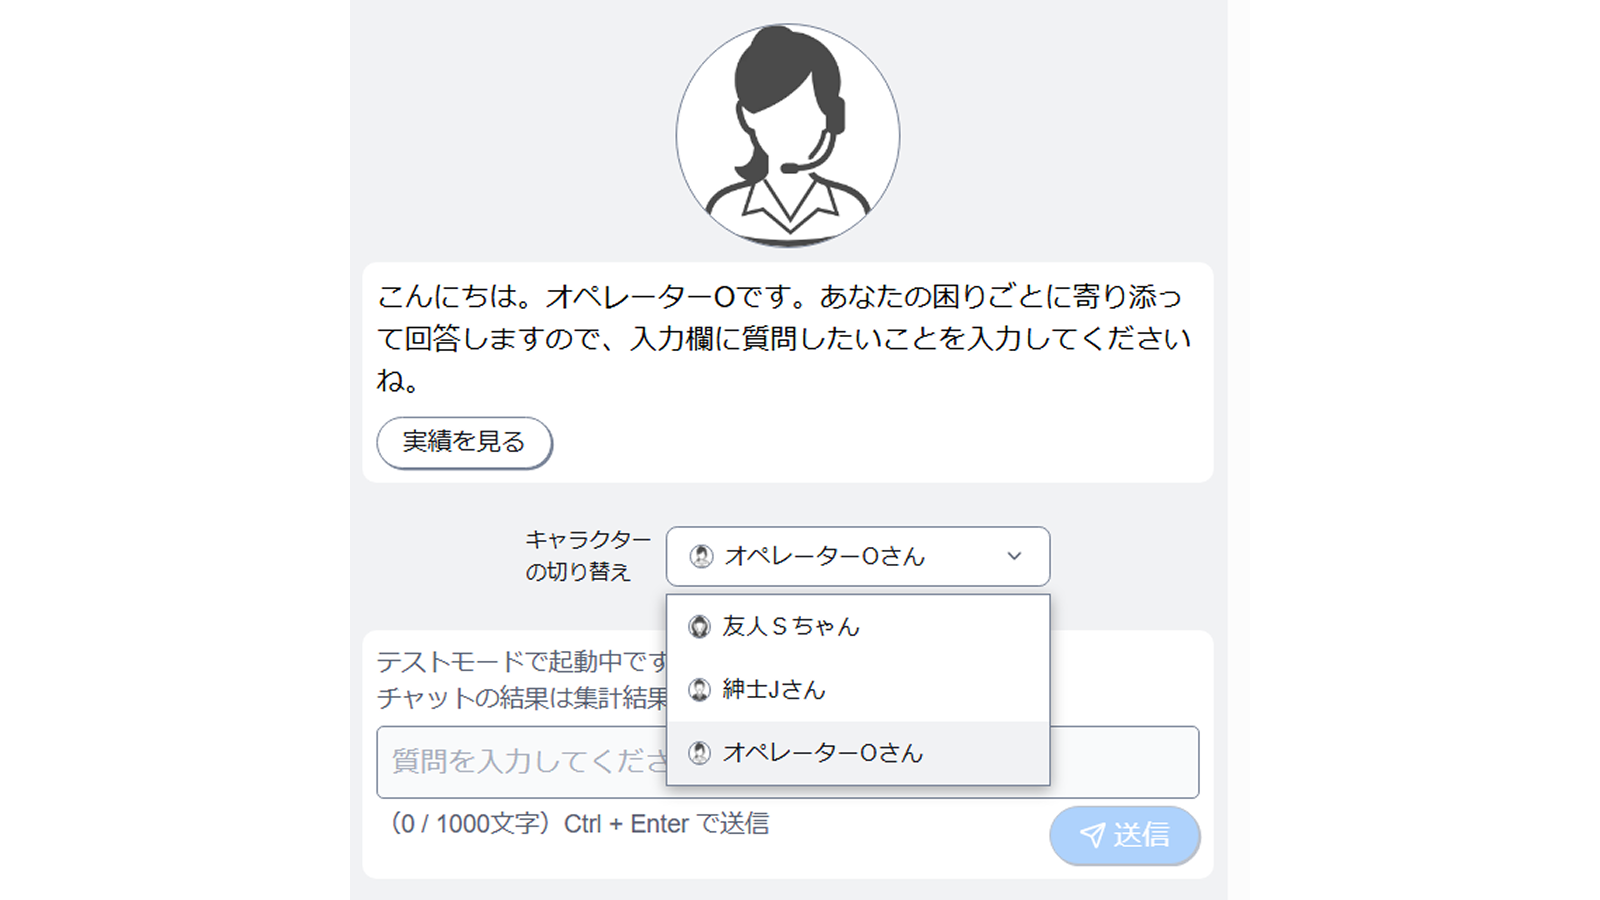The width and height of the screenshot is (1600, 900).
Task: Click the avatar icon beside 友人Sちゃん
Action: point(700,627)
